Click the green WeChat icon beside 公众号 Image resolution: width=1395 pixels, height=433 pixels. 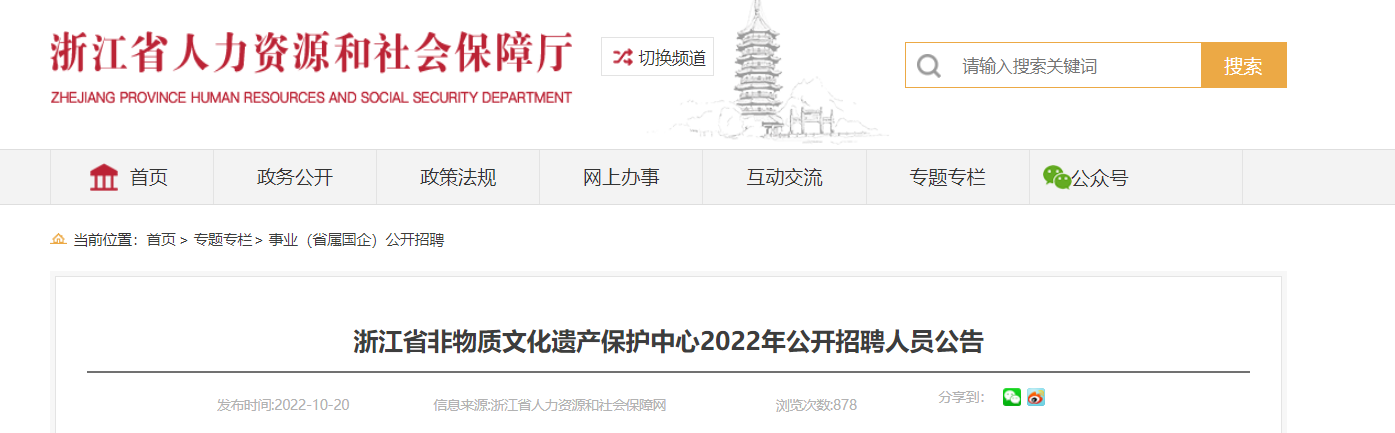(1057, 177)
